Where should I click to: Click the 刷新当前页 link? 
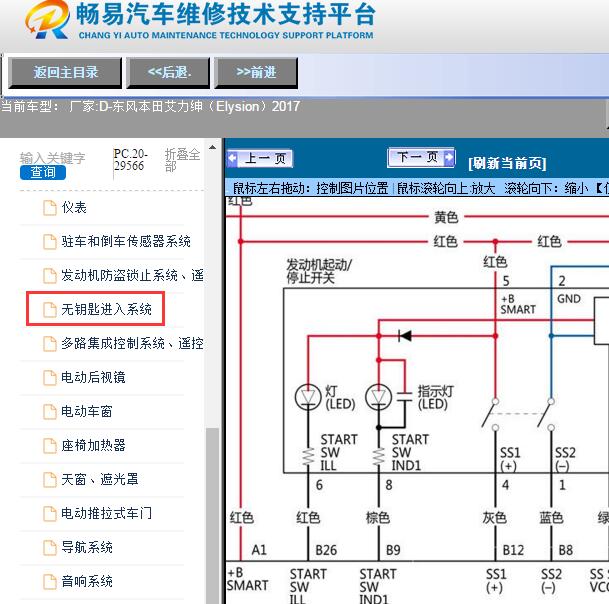(x=507, y=163)
